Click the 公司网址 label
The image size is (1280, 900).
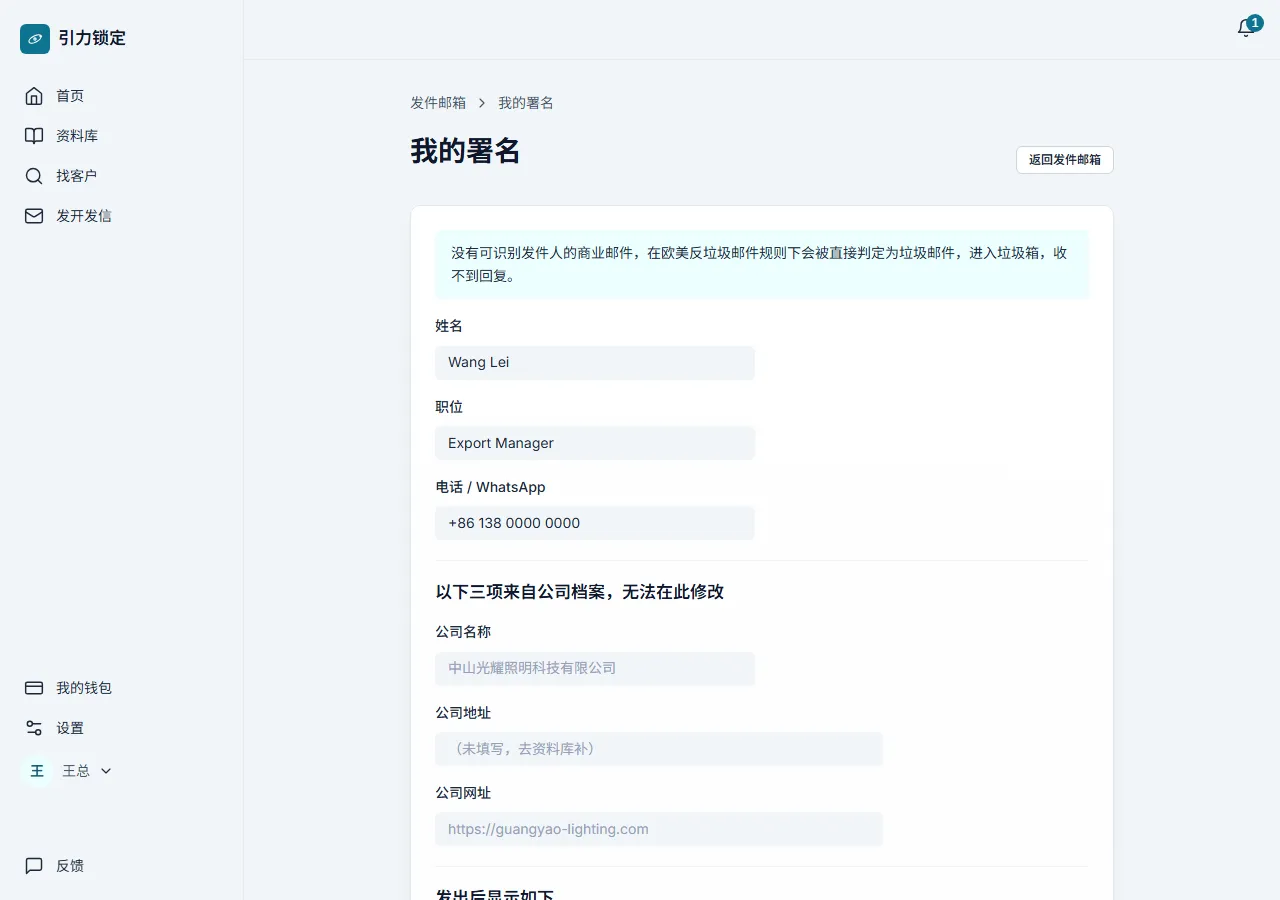coord(463,793)
